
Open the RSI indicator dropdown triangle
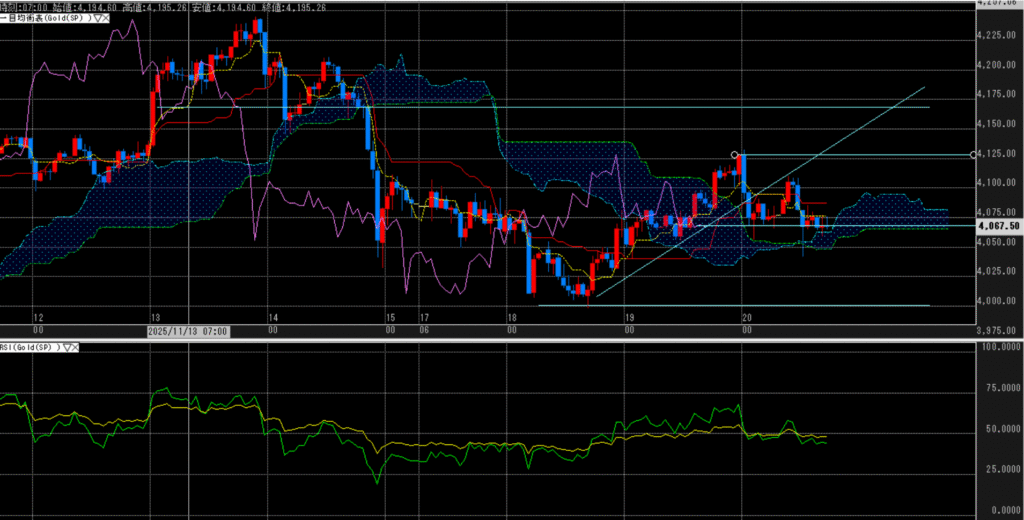pos(66,346)
